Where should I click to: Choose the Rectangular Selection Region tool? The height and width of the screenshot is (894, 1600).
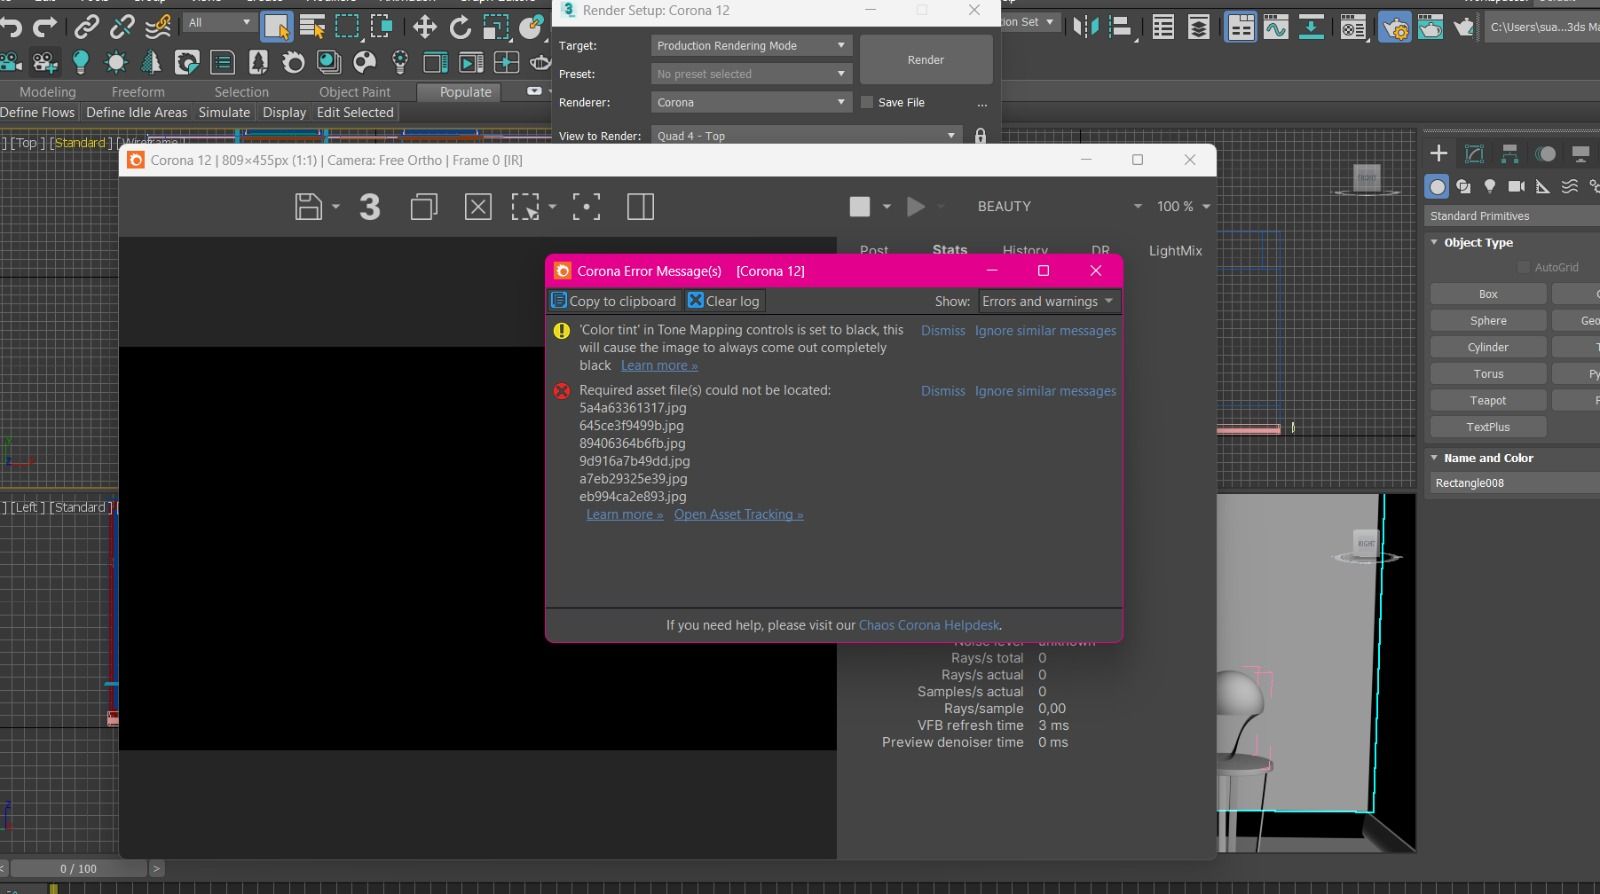point(347,27)
